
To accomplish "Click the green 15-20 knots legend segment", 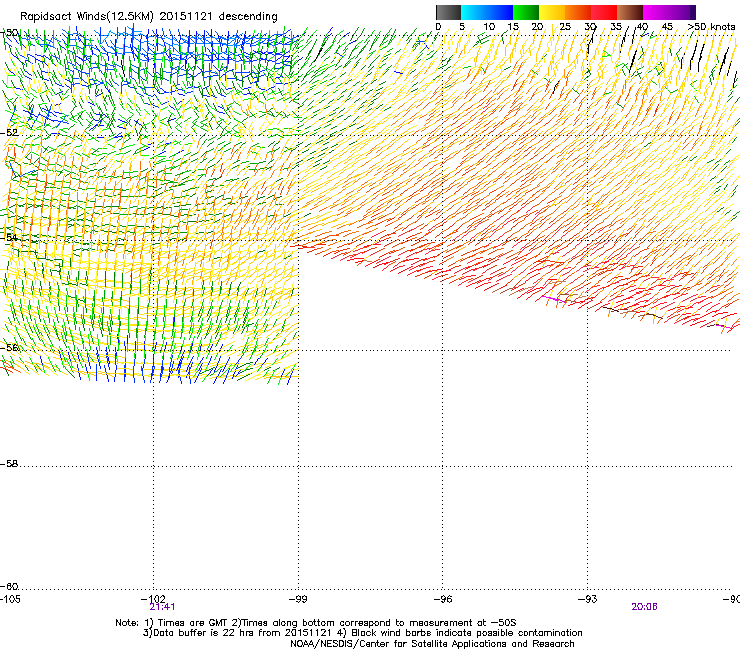I will (526, 12).
